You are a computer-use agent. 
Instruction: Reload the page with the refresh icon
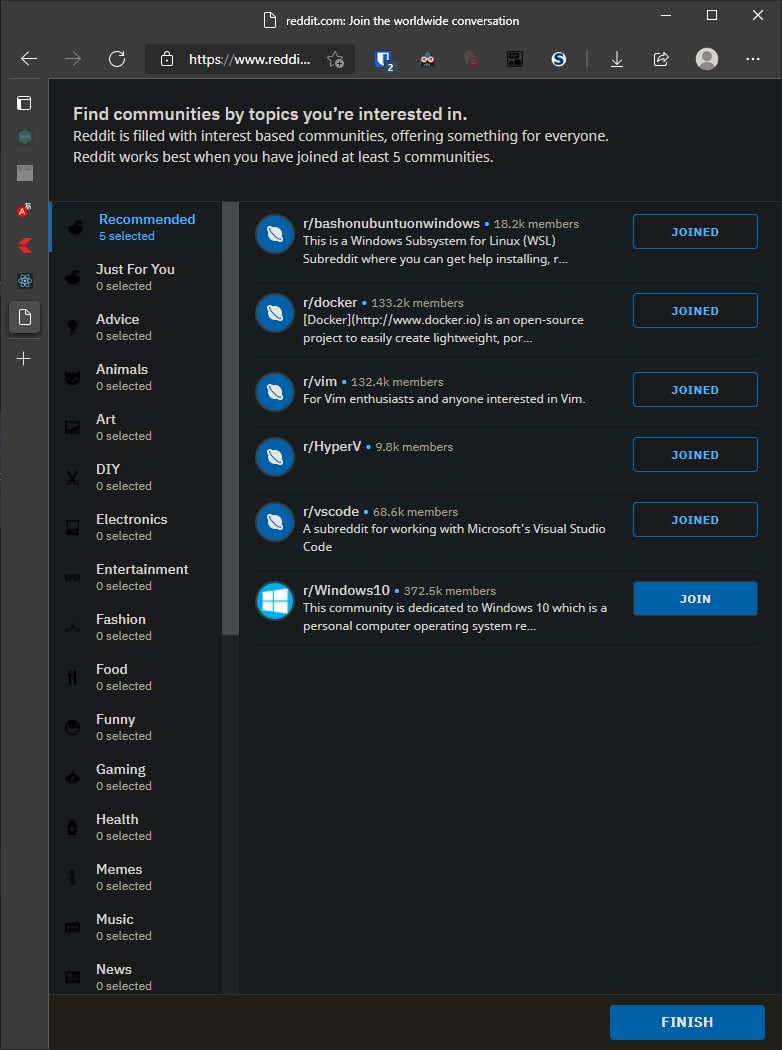click(117, 59)
